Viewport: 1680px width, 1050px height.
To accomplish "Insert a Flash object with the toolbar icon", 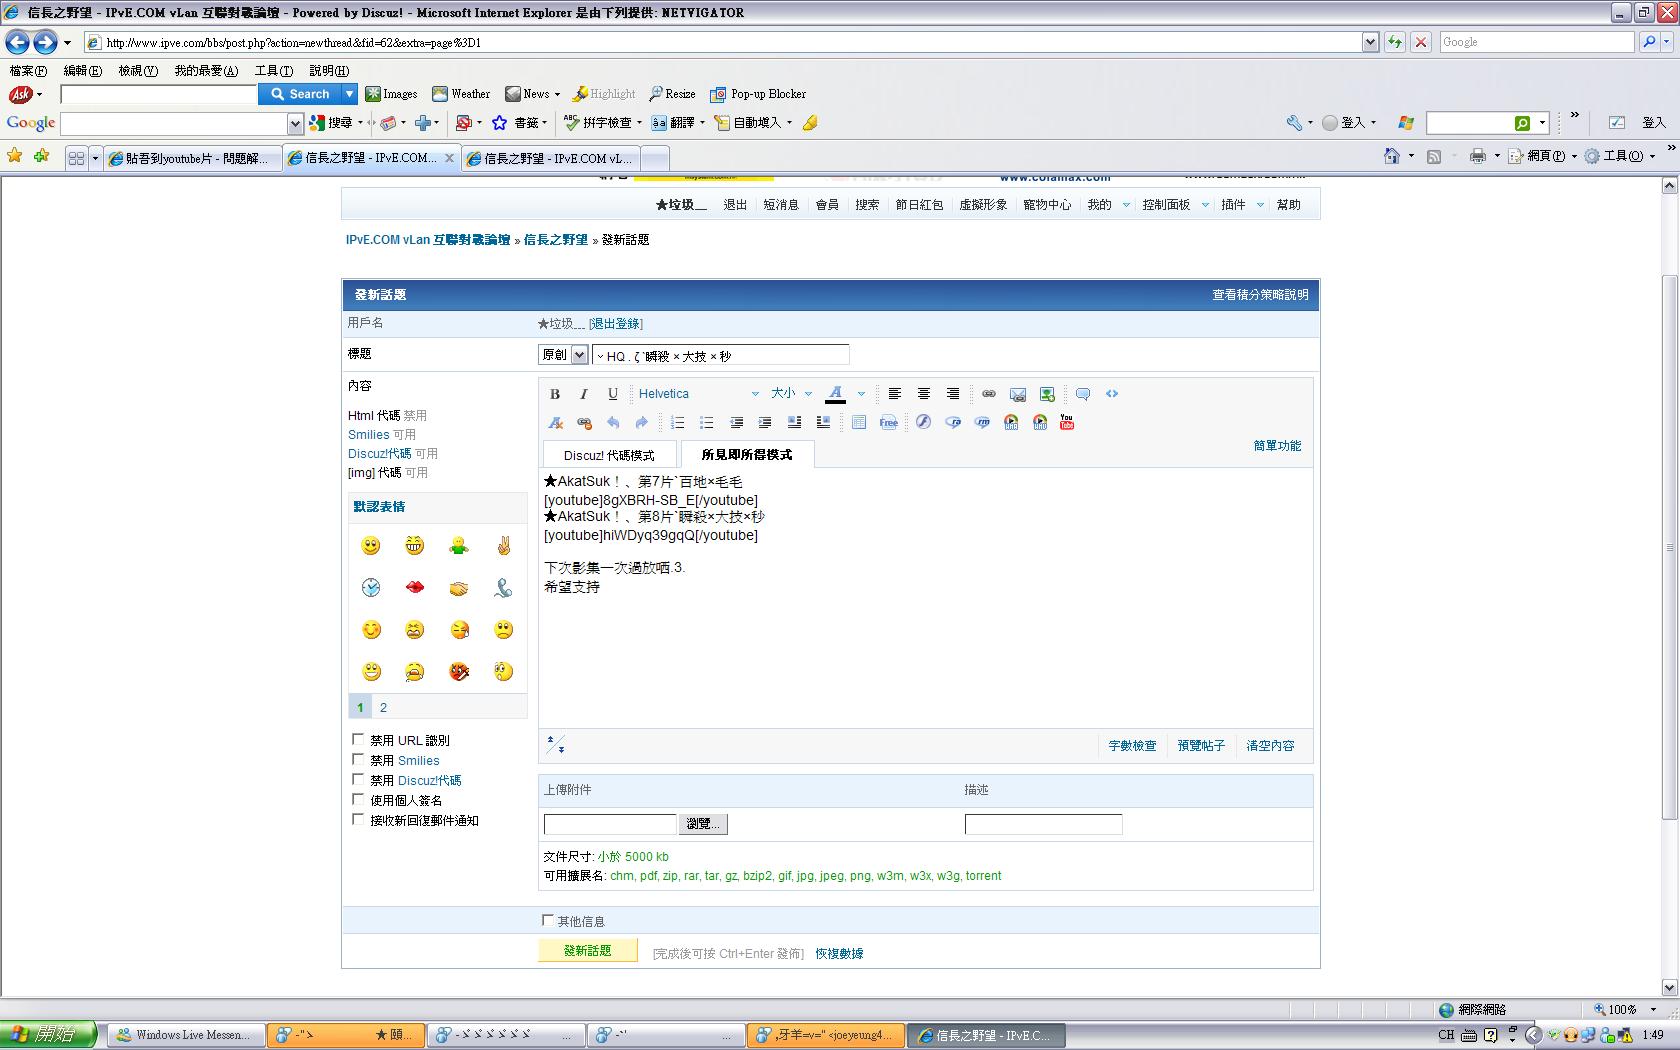I will point(923,422).
